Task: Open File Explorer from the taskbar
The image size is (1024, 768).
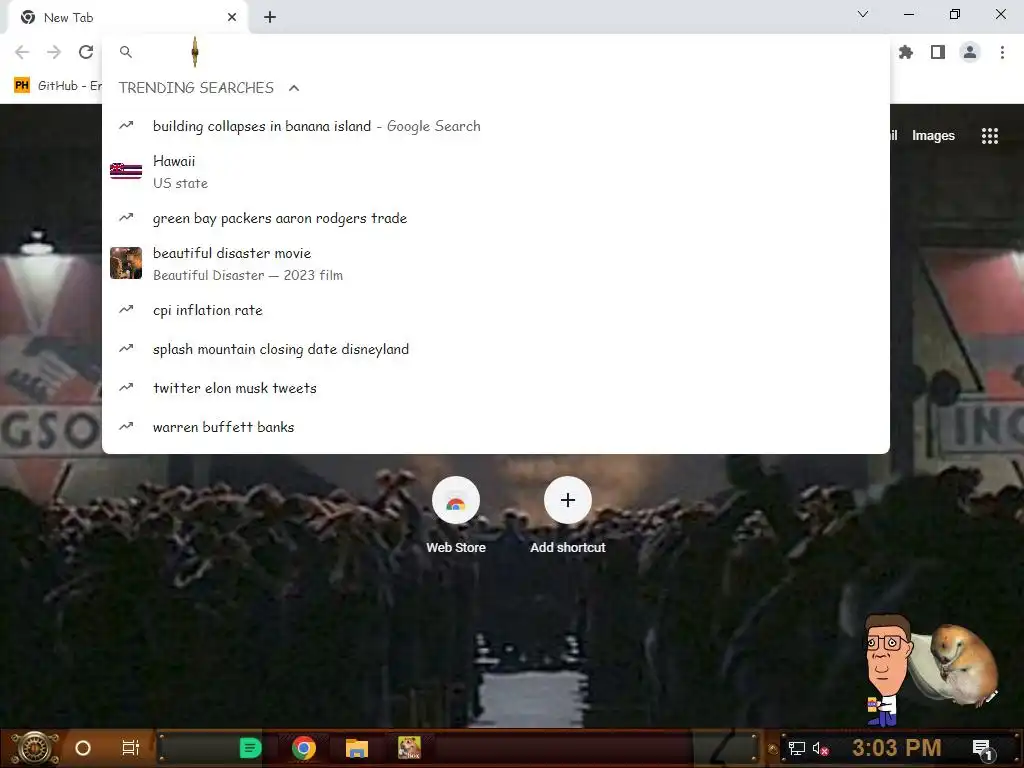Action: click(357, 748)
